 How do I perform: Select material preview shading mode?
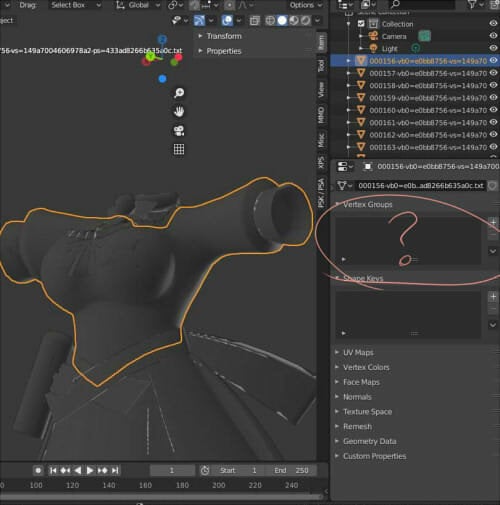(294, 21)
